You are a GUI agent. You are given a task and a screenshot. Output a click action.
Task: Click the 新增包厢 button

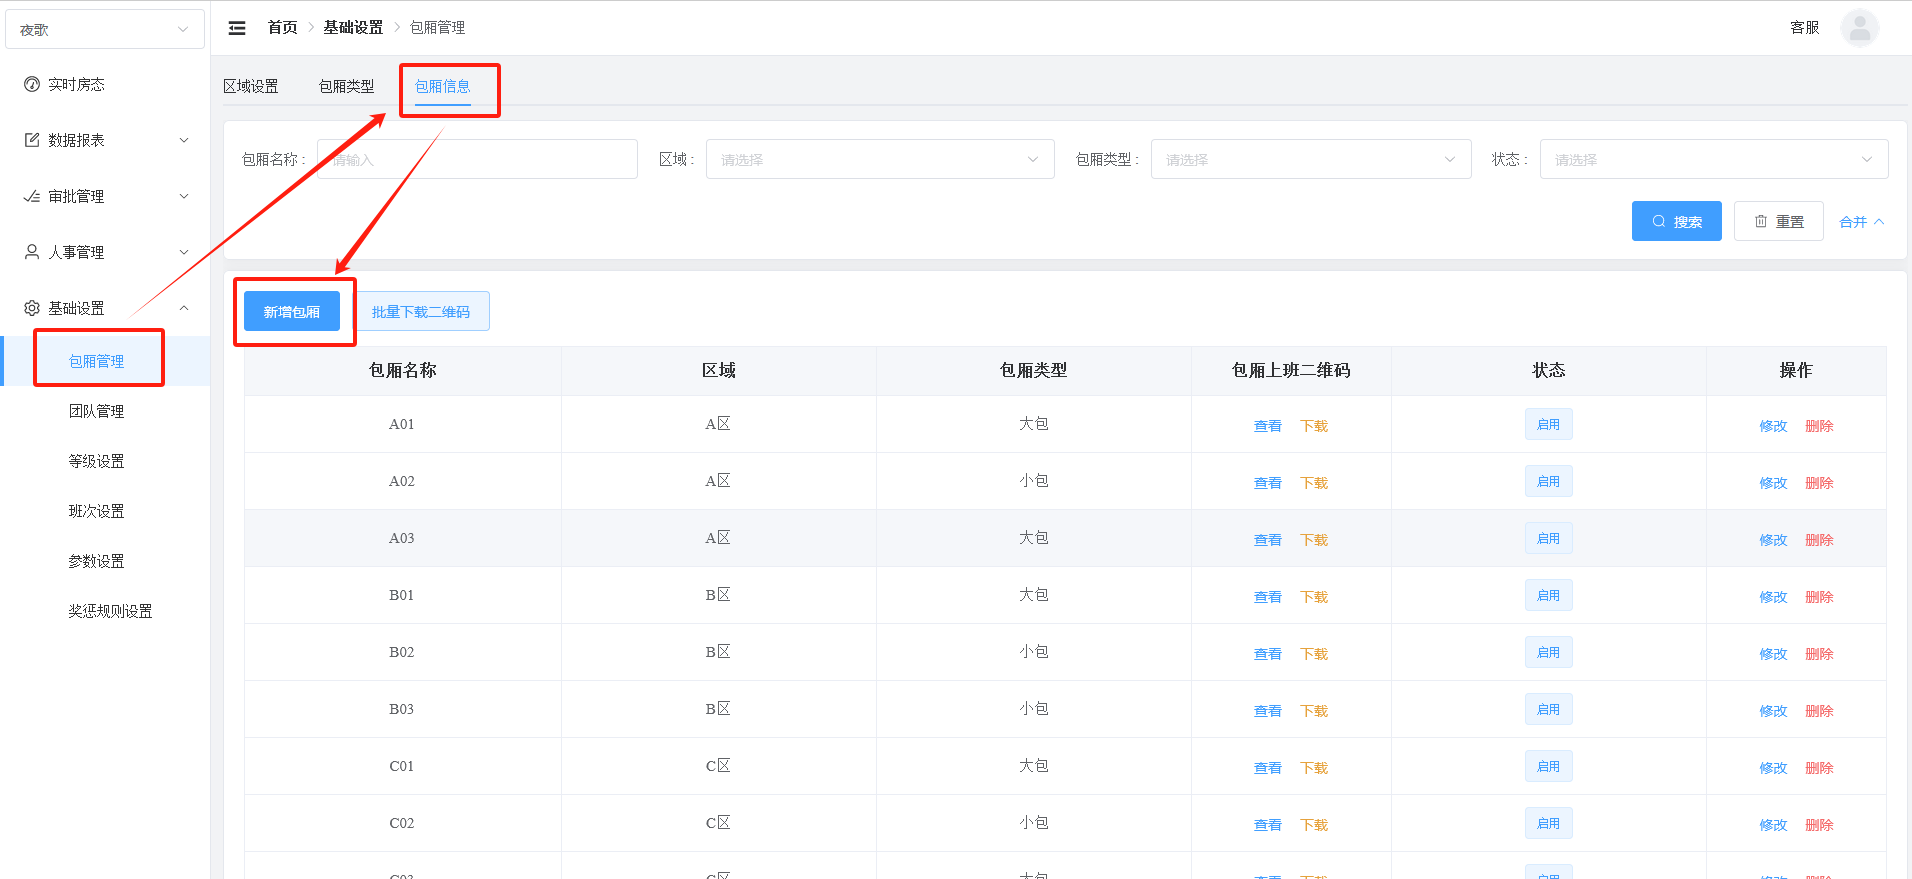292,311
